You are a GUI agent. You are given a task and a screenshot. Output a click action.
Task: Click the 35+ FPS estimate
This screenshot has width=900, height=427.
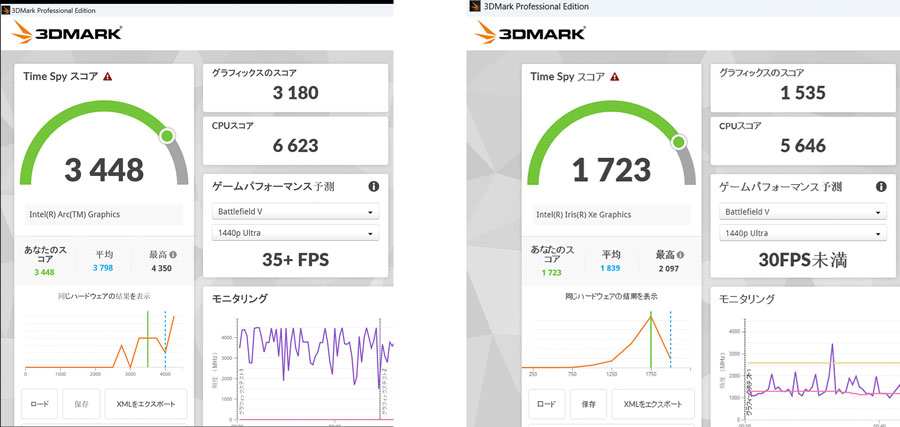pyautogui.click(x=296, y=260)
